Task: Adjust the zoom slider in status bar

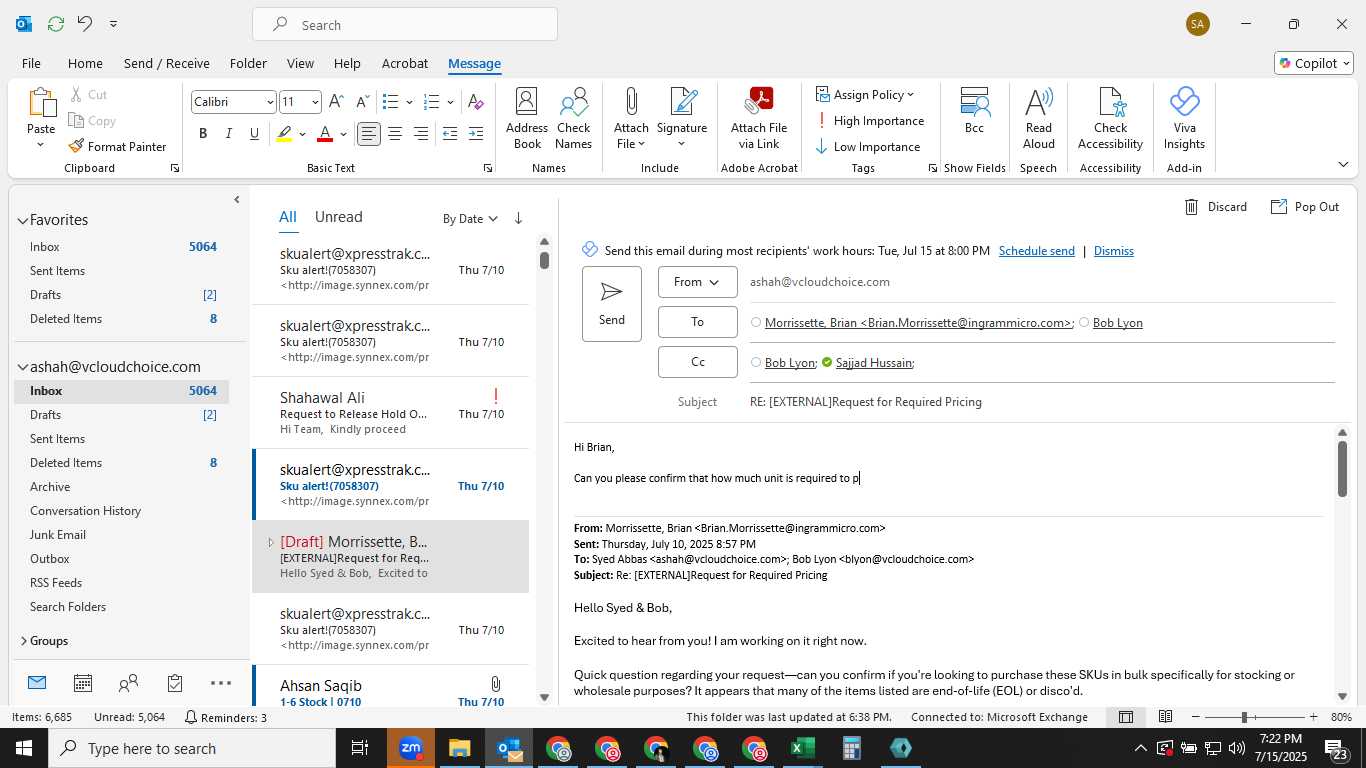Action: tap(1245, 717)
